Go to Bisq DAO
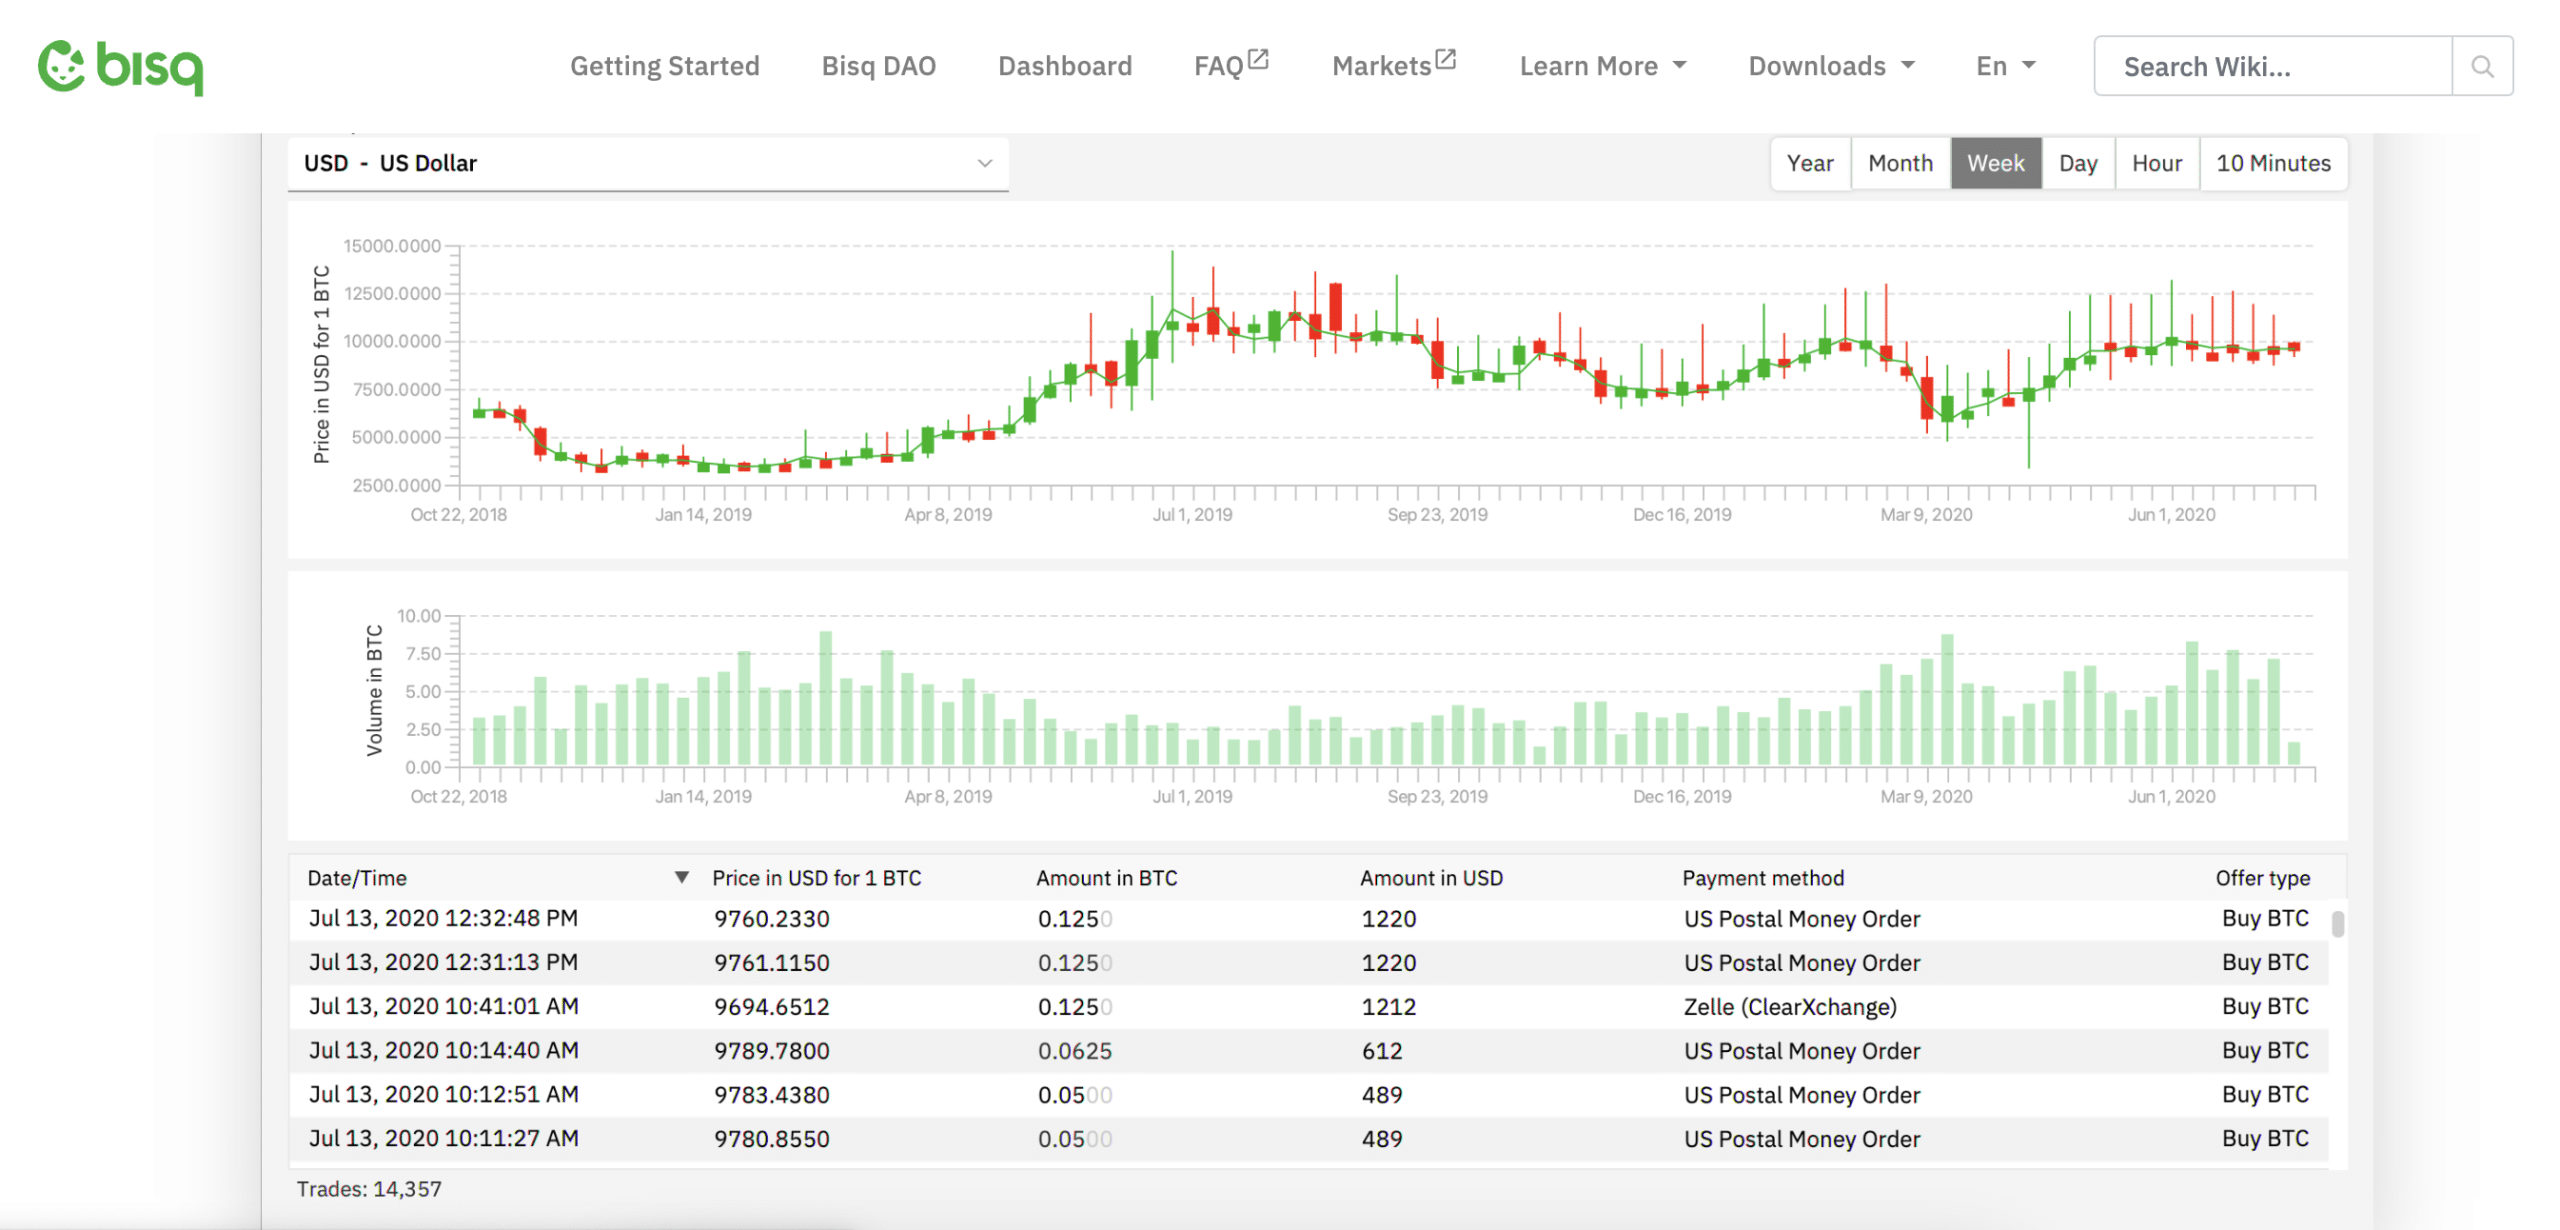This screenshot has height=1230, width=2560. (x=878, y=66)
